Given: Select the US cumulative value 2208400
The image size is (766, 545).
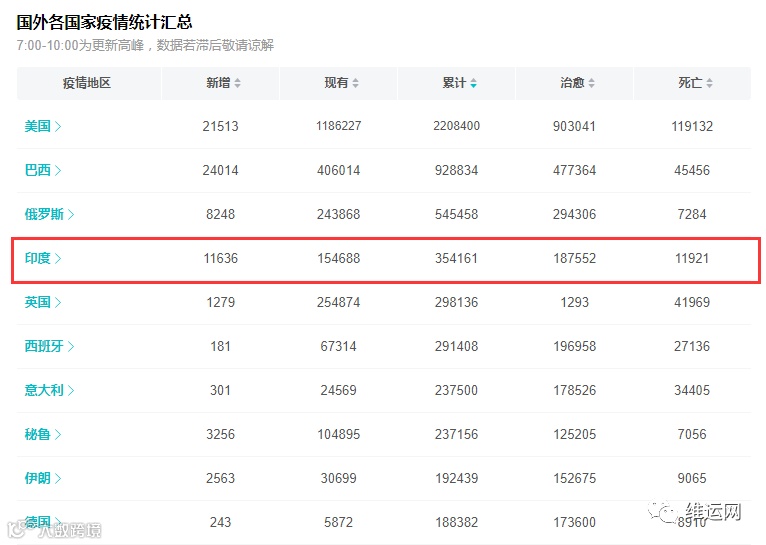Looking at the screenshot, I should [x=456, y=126].
